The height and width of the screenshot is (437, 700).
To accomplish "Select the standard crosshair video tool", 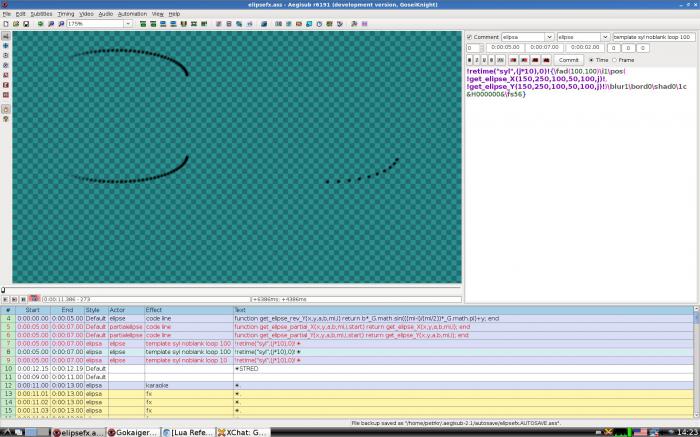I will pos(6,36).
